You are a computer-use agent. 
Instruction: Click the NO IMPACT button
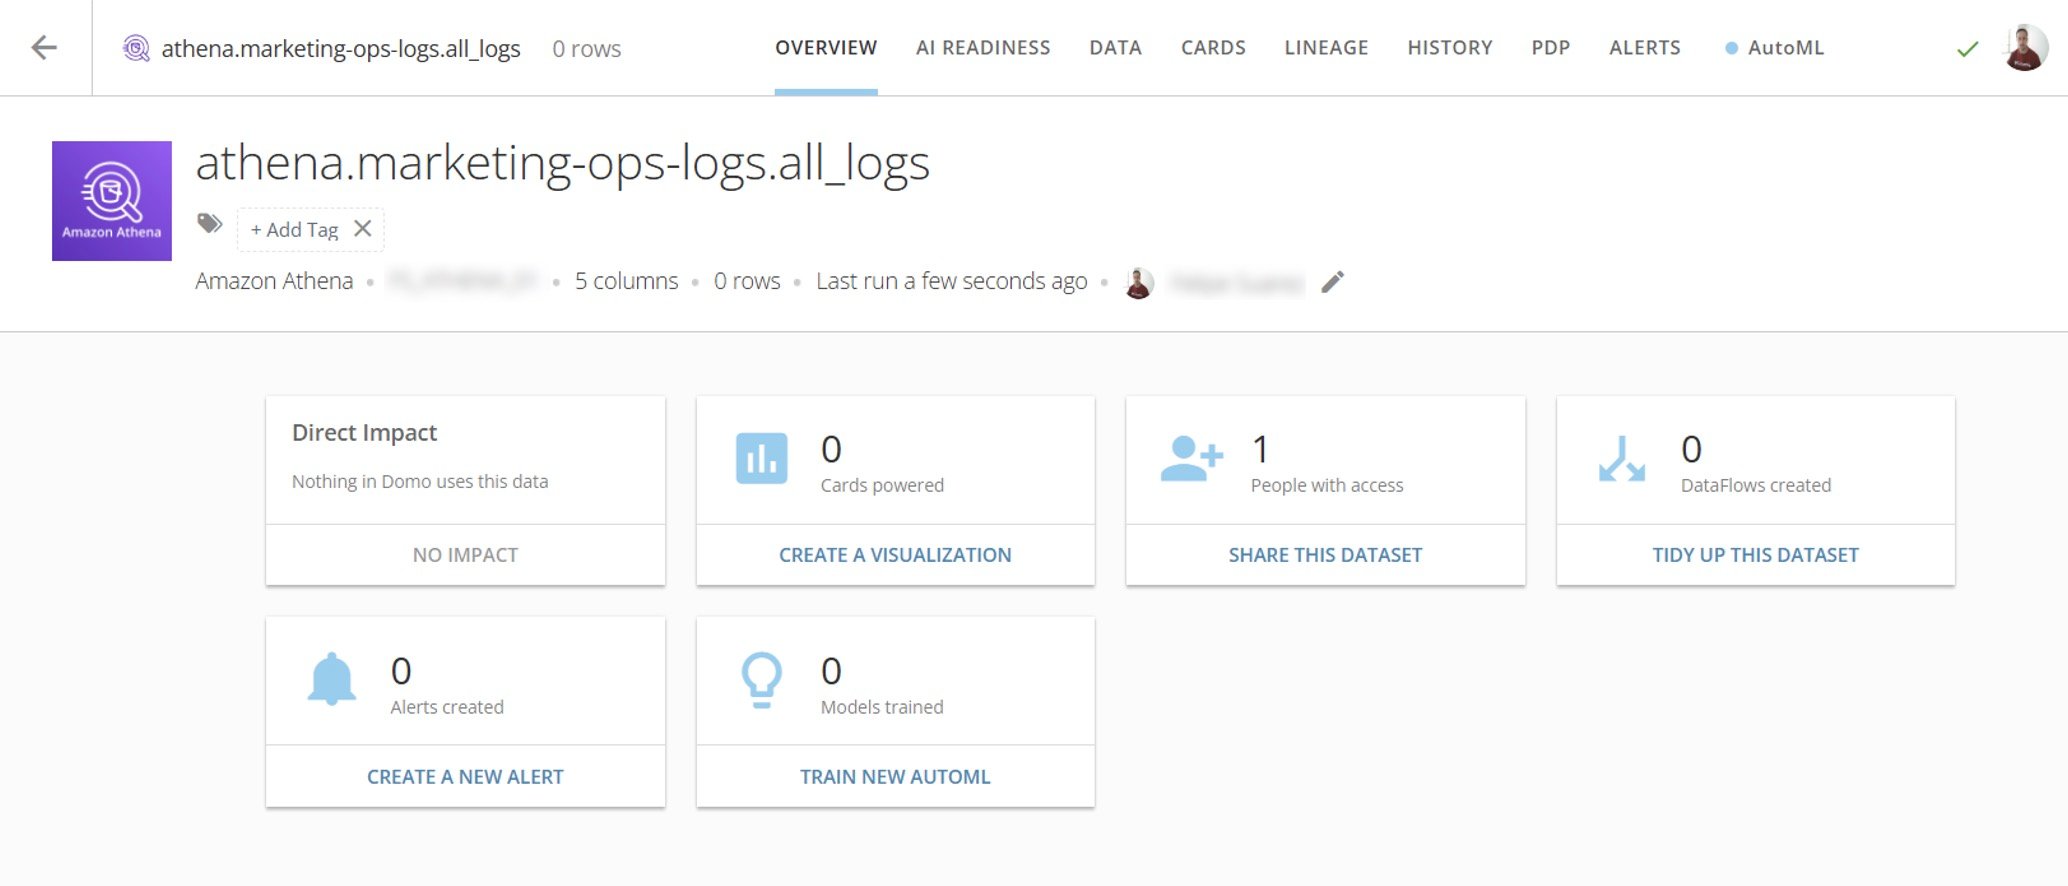465,555
